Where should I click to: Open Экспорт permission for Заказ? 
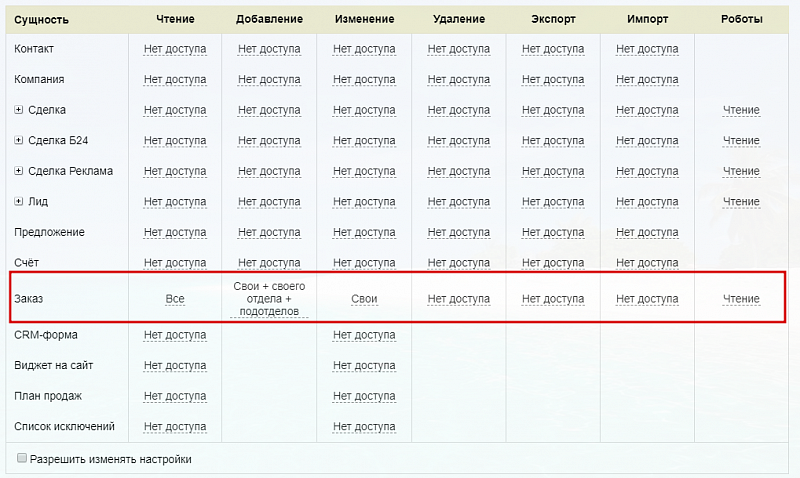coord(553,299)
